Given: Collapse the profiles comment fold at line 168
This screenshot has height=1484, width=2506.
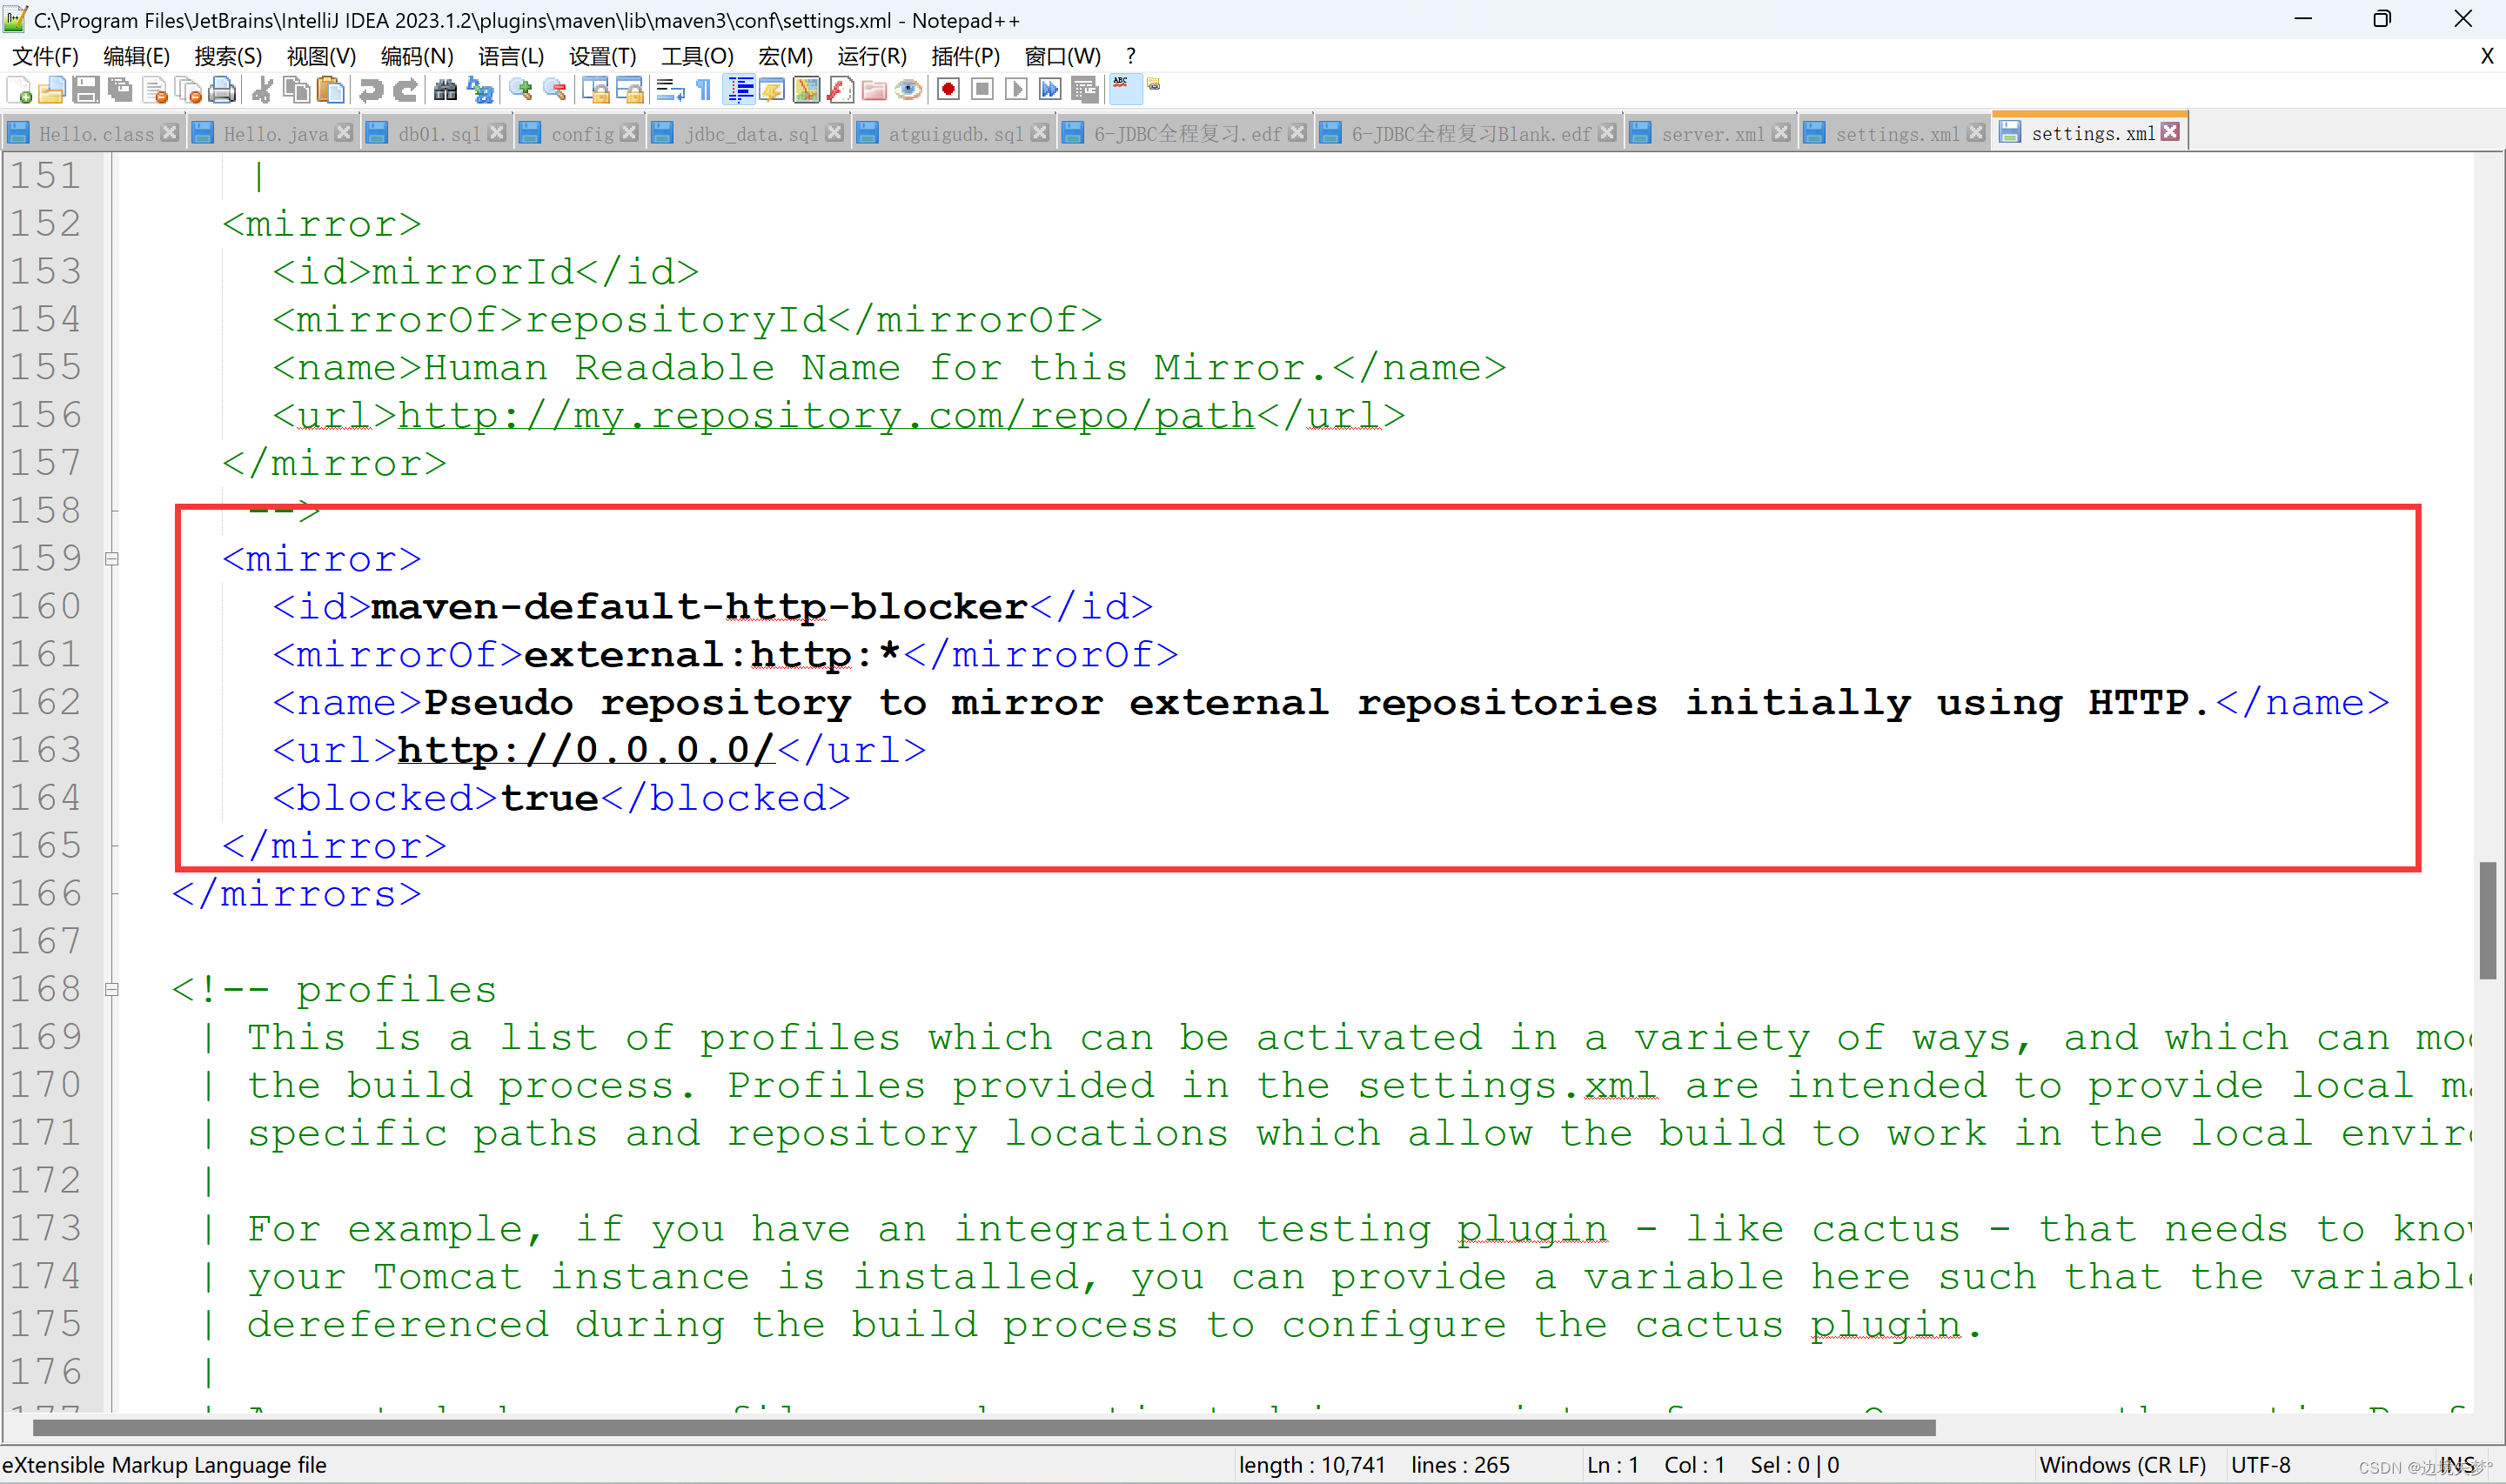Looking at the screenshot, I should [x=112, y=989].
